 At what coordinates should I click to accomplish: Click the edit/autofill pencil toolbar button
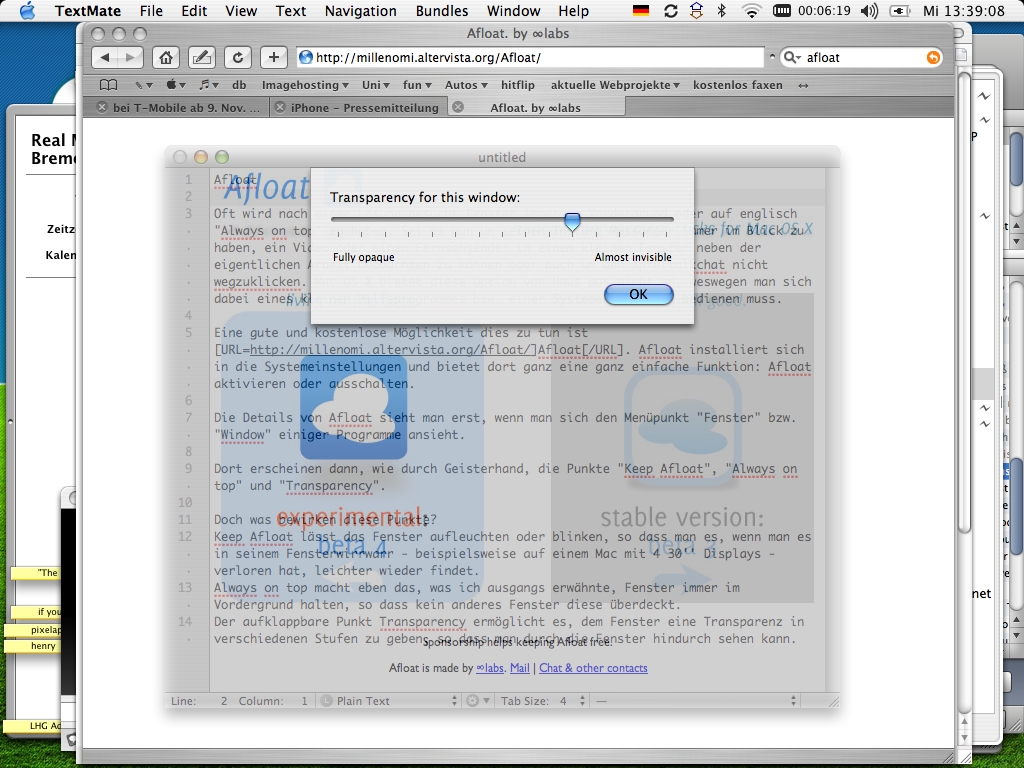202,57
